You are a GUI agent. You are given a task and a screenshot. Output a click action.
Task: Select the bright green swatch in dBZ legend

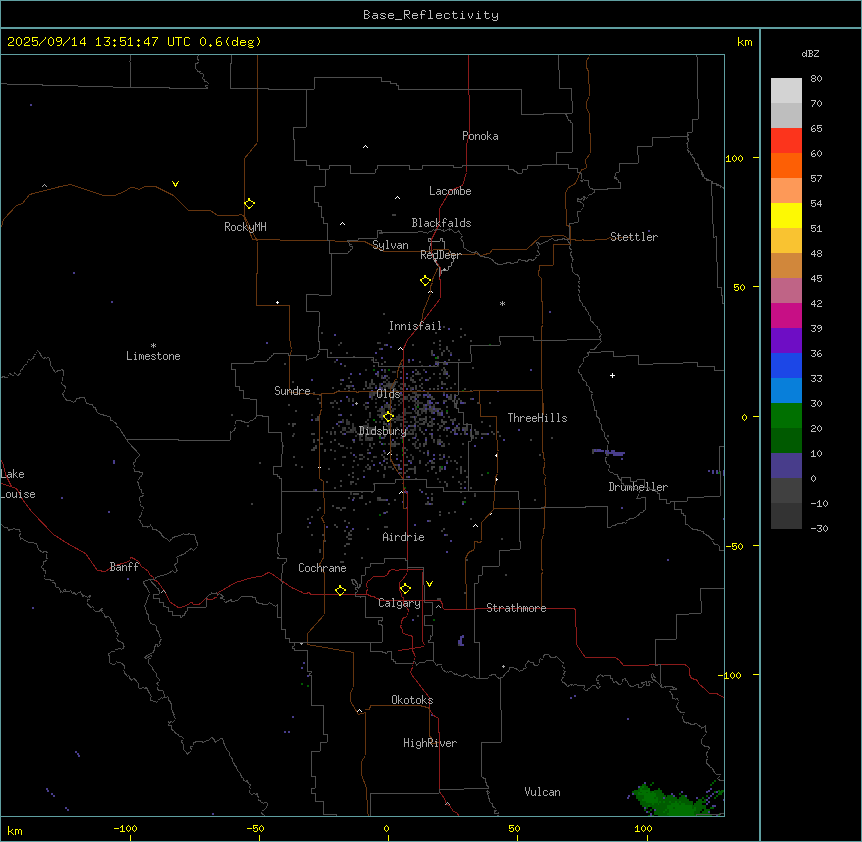click(x=786, y=416)
